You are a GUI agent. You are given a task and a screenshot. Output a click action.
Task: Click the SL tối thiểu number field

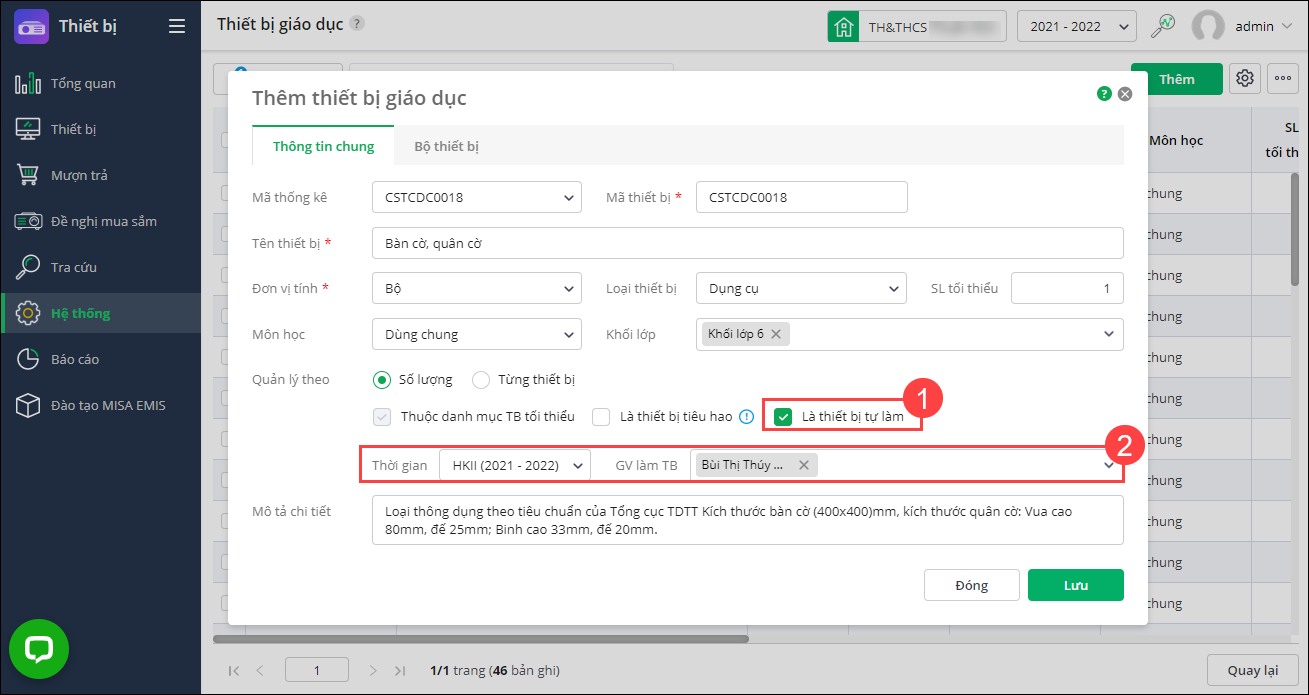click(x=1067, y=288)
